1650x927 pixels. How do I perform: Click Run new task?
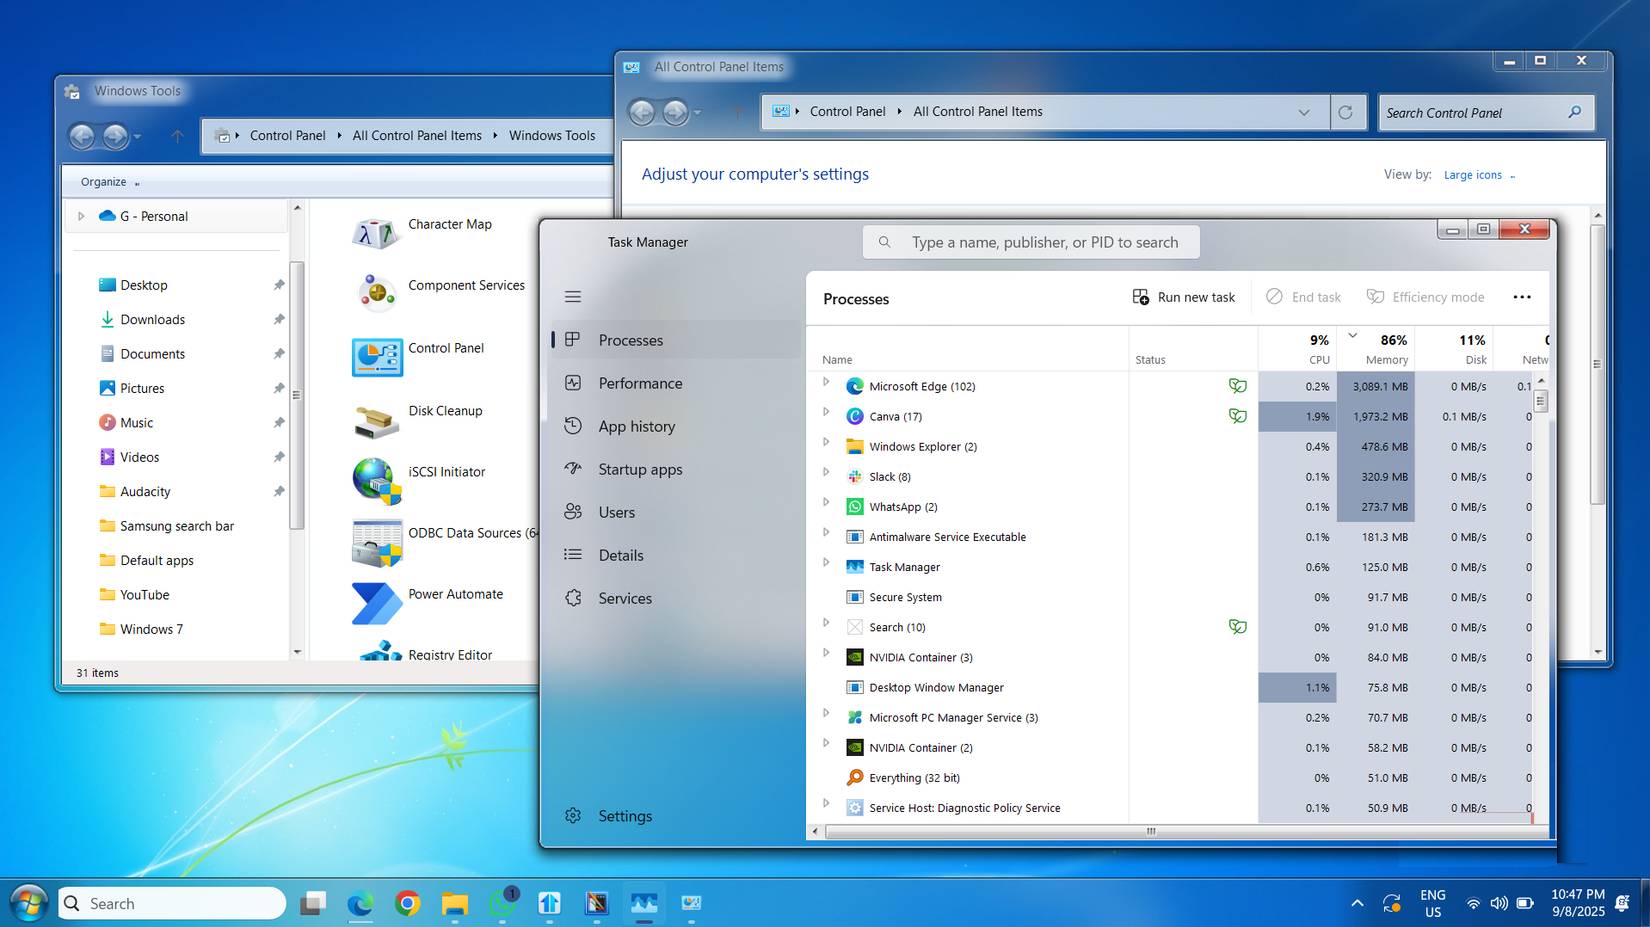pos(1184,296)
